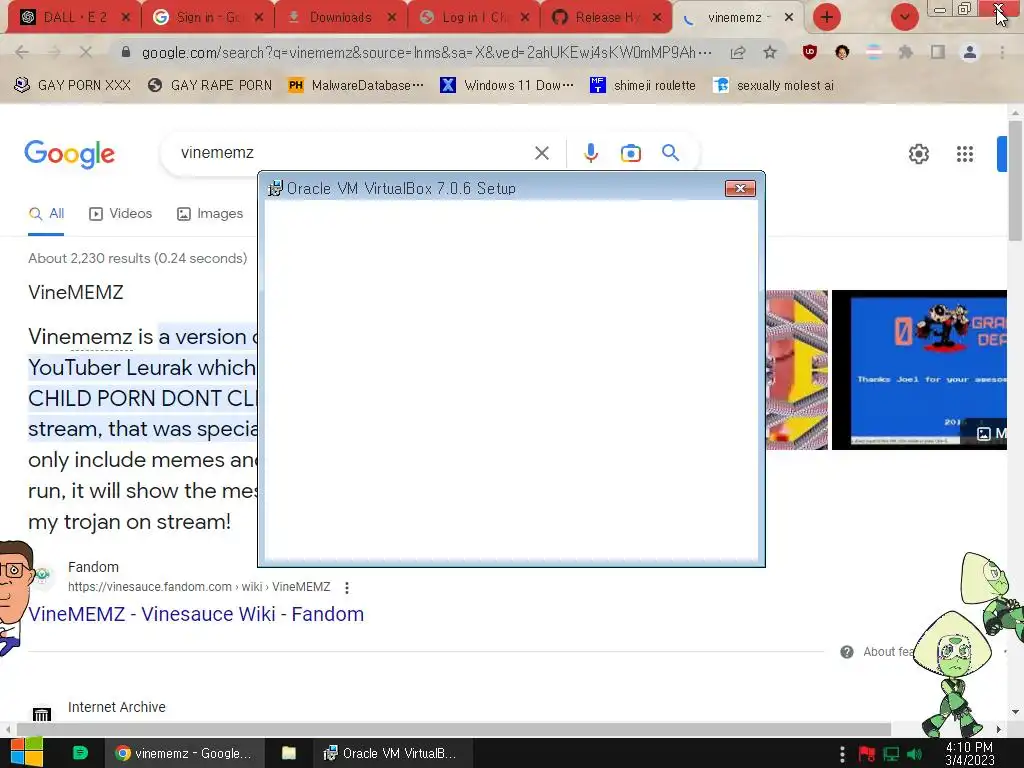Open the Chrome profile avatar icon
Viewport: 1024px width, 768px height.
click(x=970, y=52)
